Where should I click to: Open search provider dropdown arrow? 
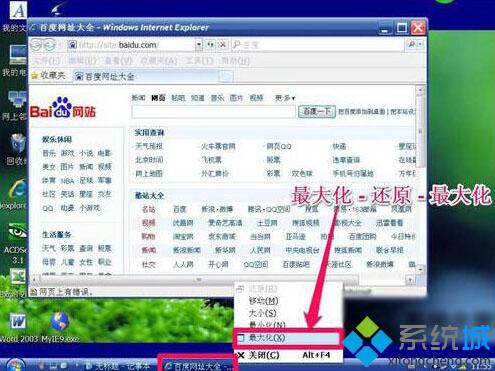point(420,44)
